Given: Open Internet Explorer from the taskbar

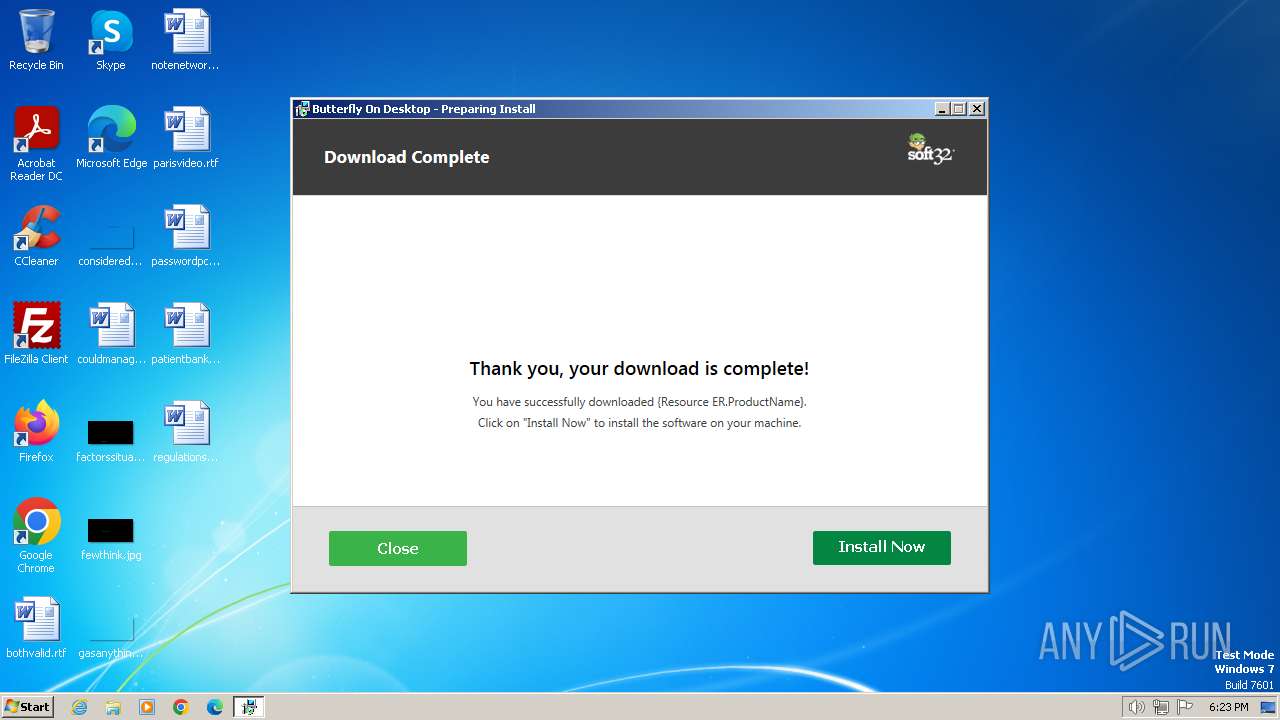Looking at the screenshot, I should [80, 707].
